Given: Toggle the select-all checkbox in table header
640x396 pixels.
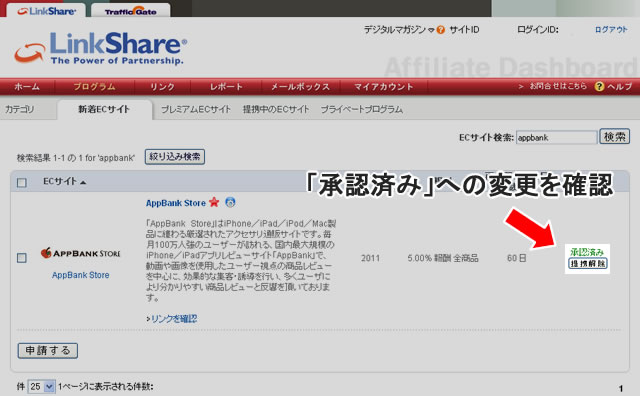Looking at the screenshot, I should pos(22,182).
